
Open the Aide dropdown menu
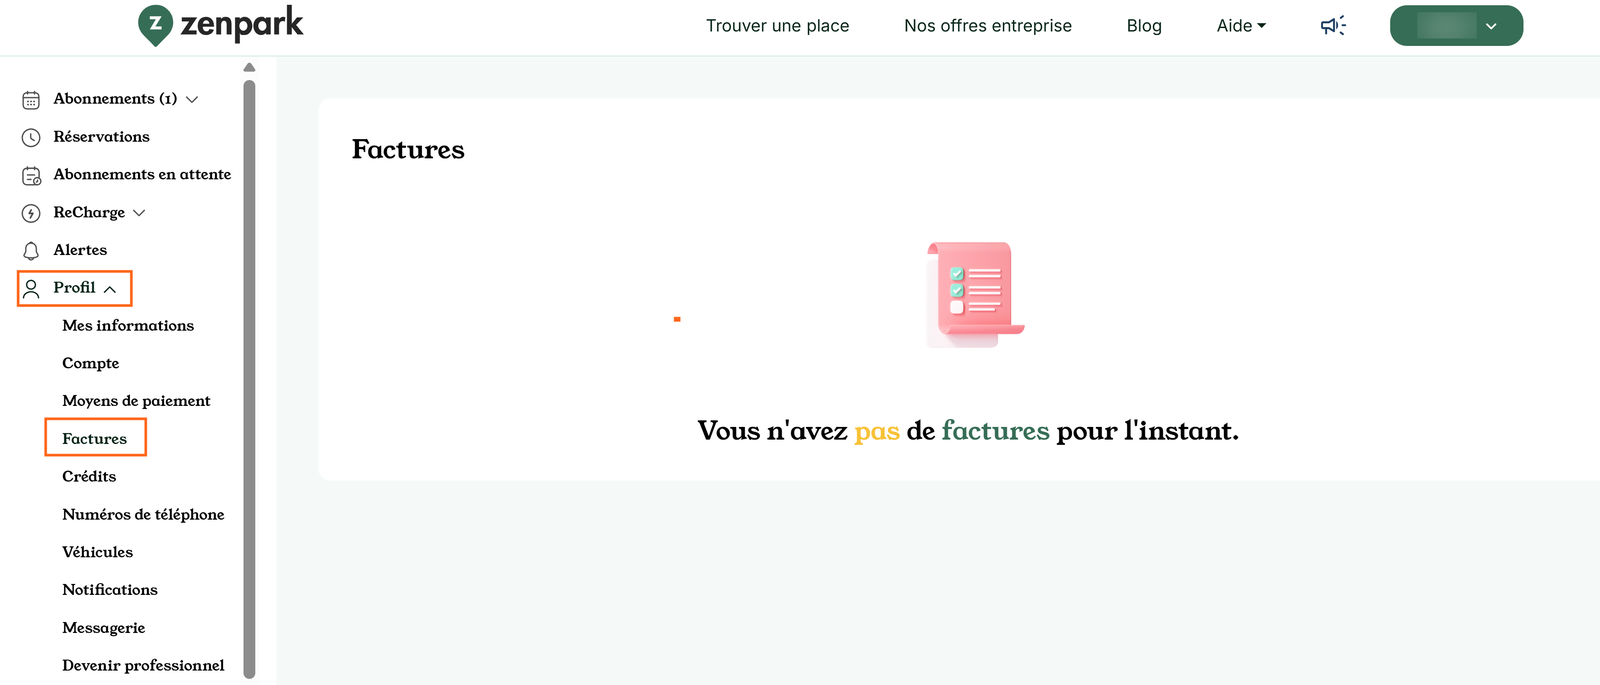(x=1241, y=26)
